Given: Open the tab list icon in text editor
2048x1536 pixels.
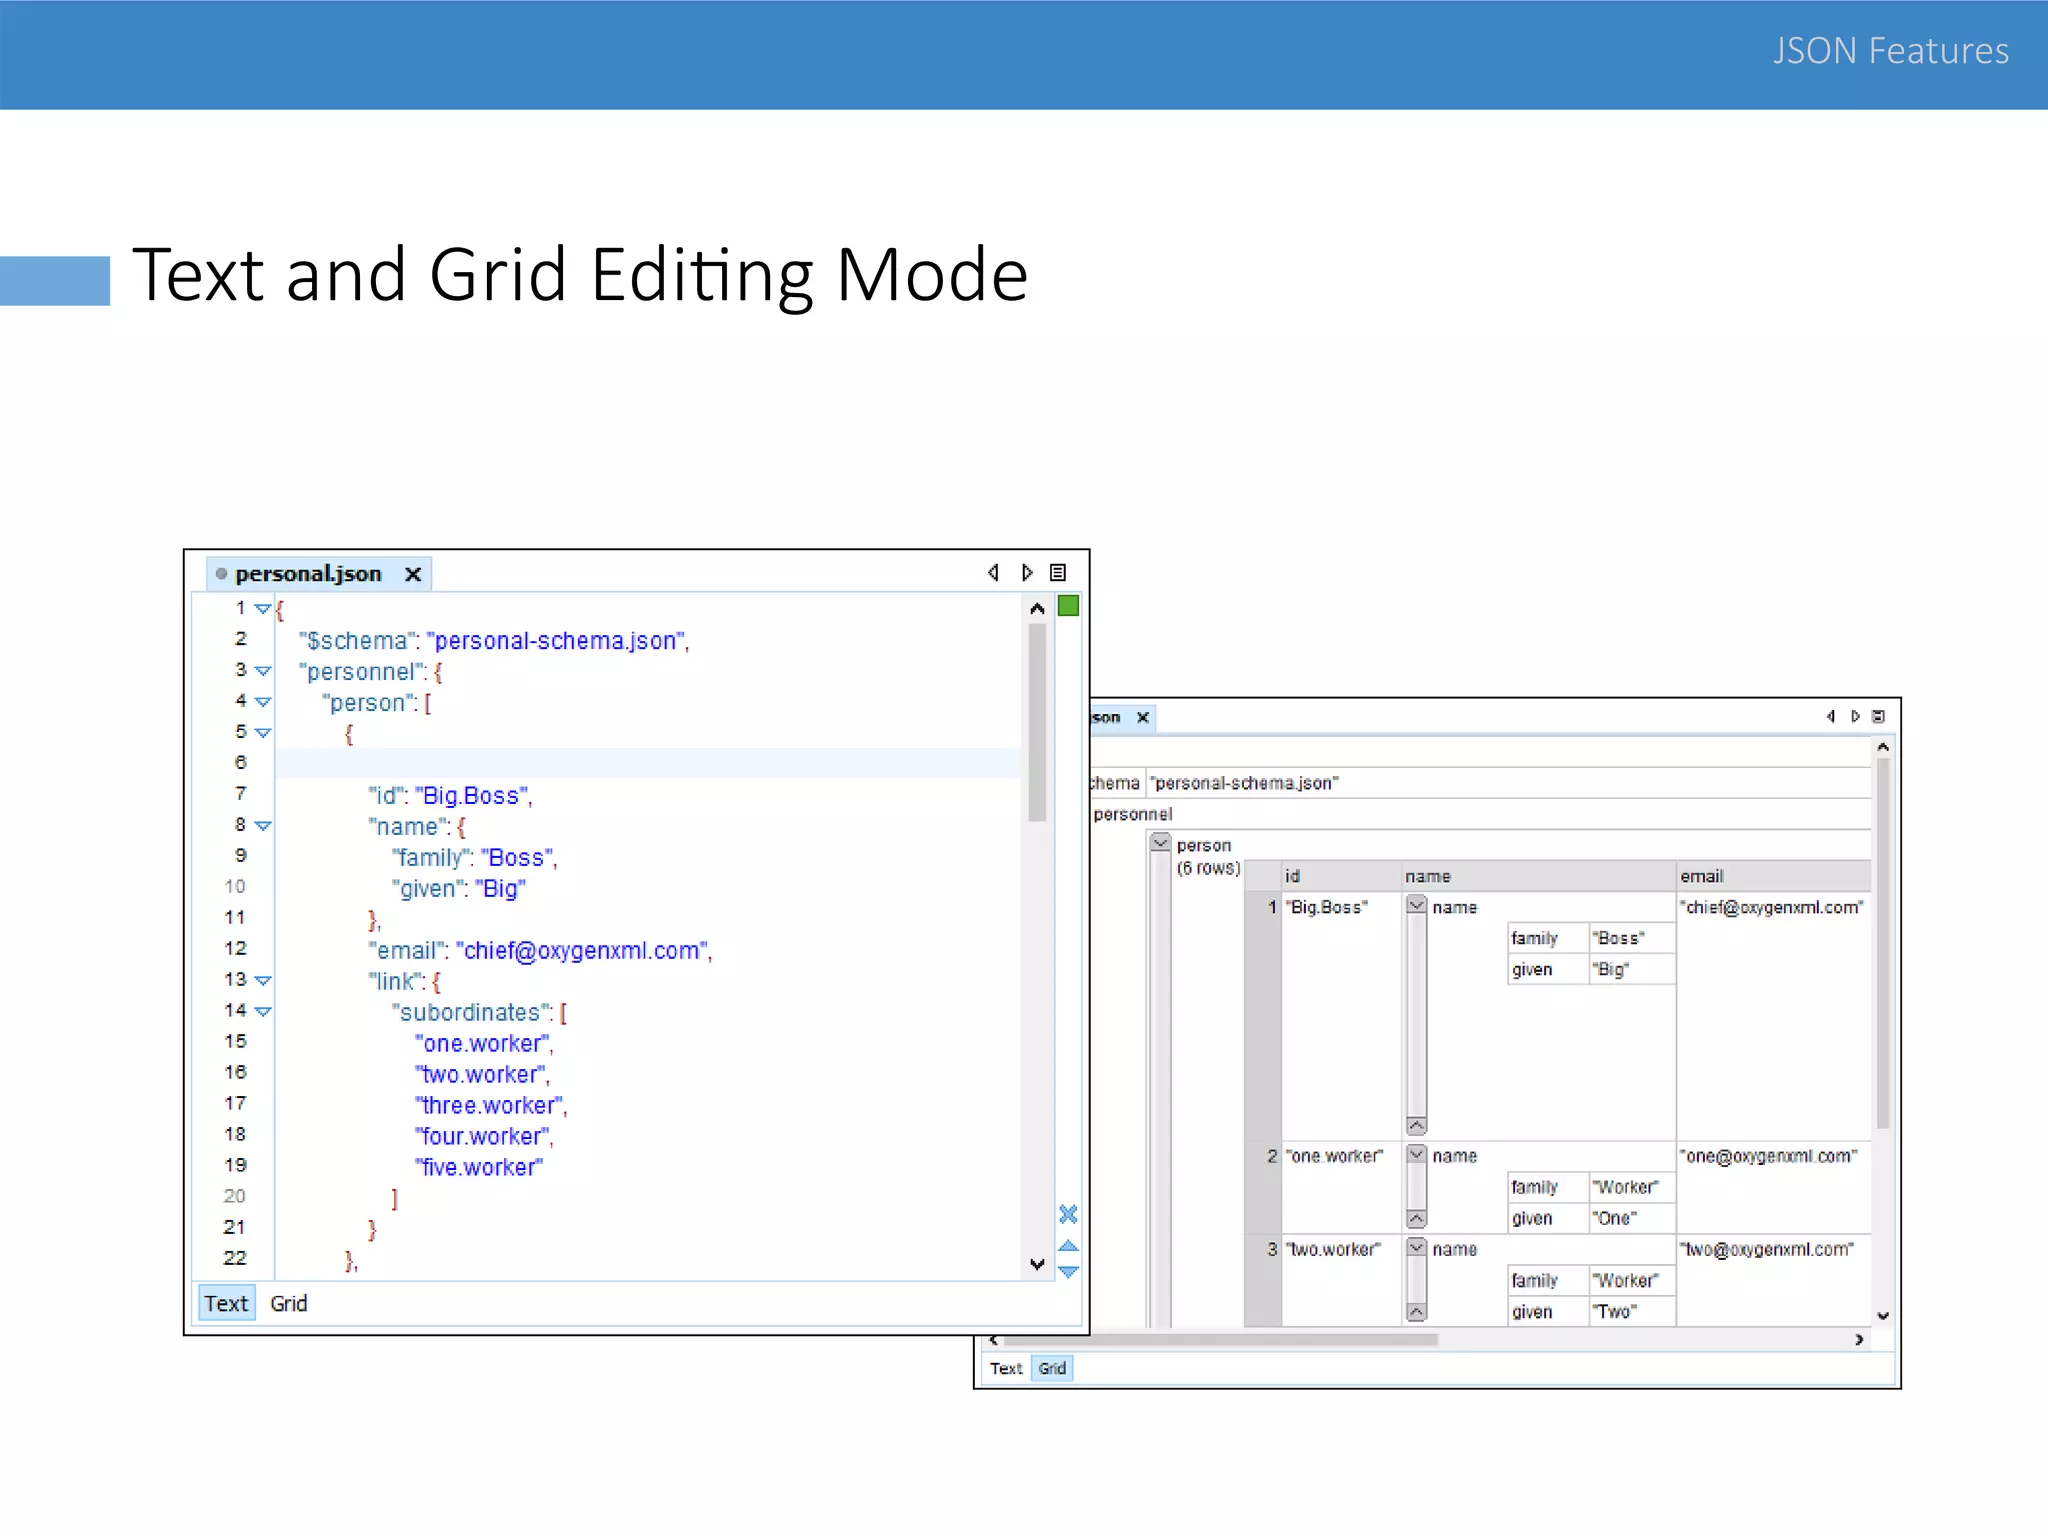Looking at the screenshot, I should 1058,573.
